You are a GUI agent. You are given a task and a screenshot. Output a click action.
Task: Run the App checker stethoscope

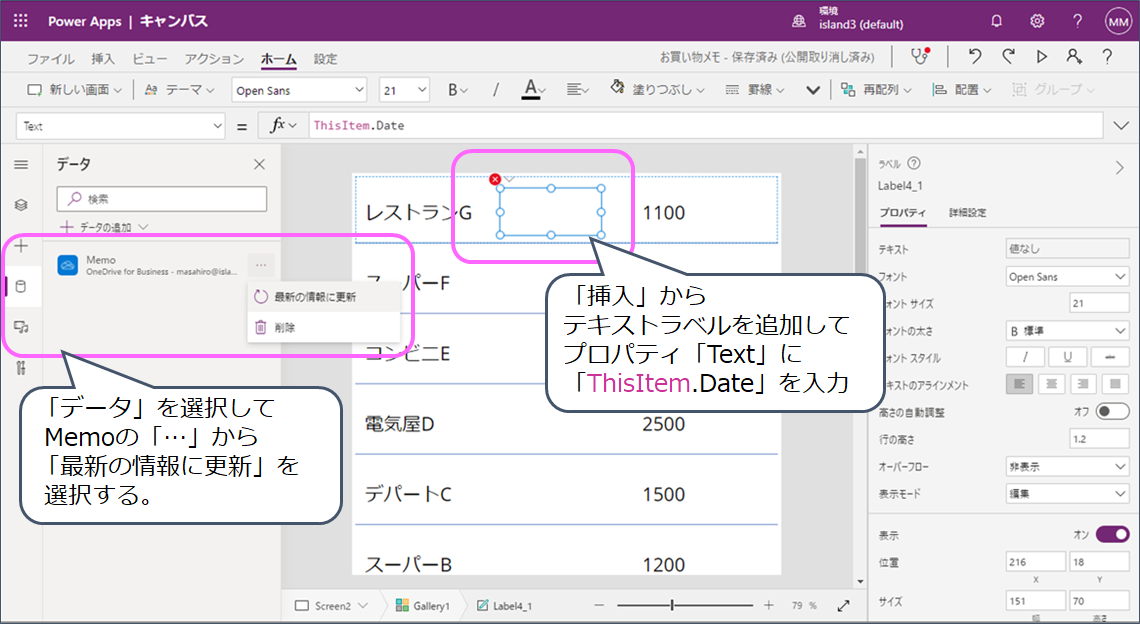[x=920, y=56]
